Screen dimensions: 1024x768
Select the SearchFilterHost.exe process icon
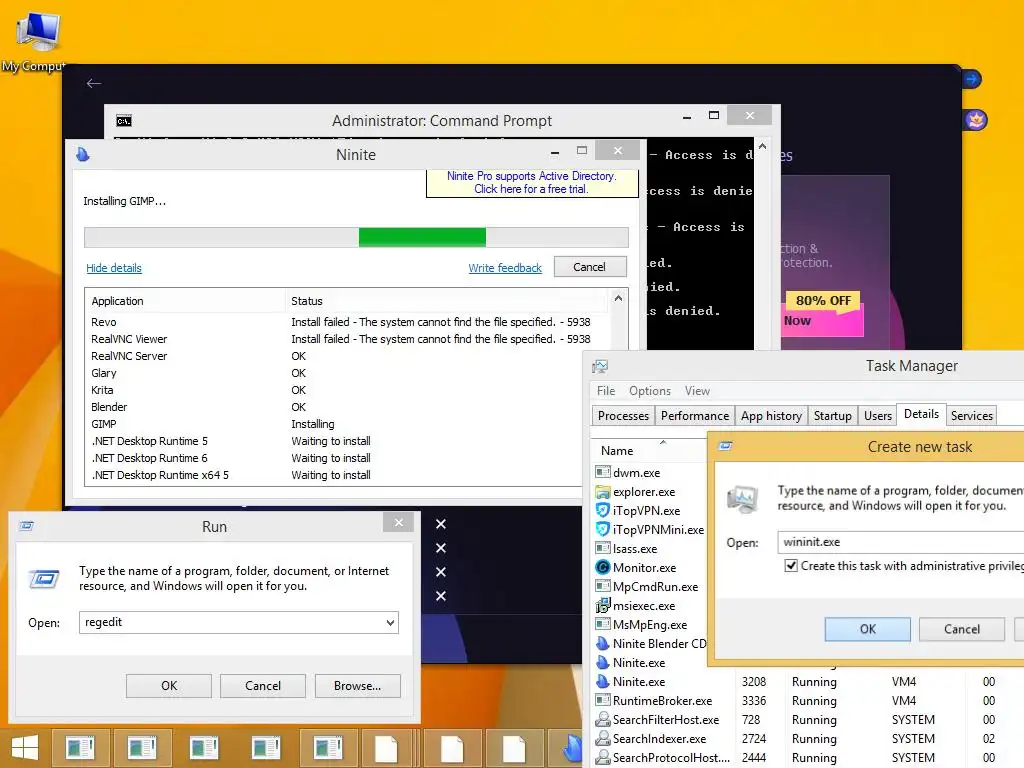click(603, 719)
